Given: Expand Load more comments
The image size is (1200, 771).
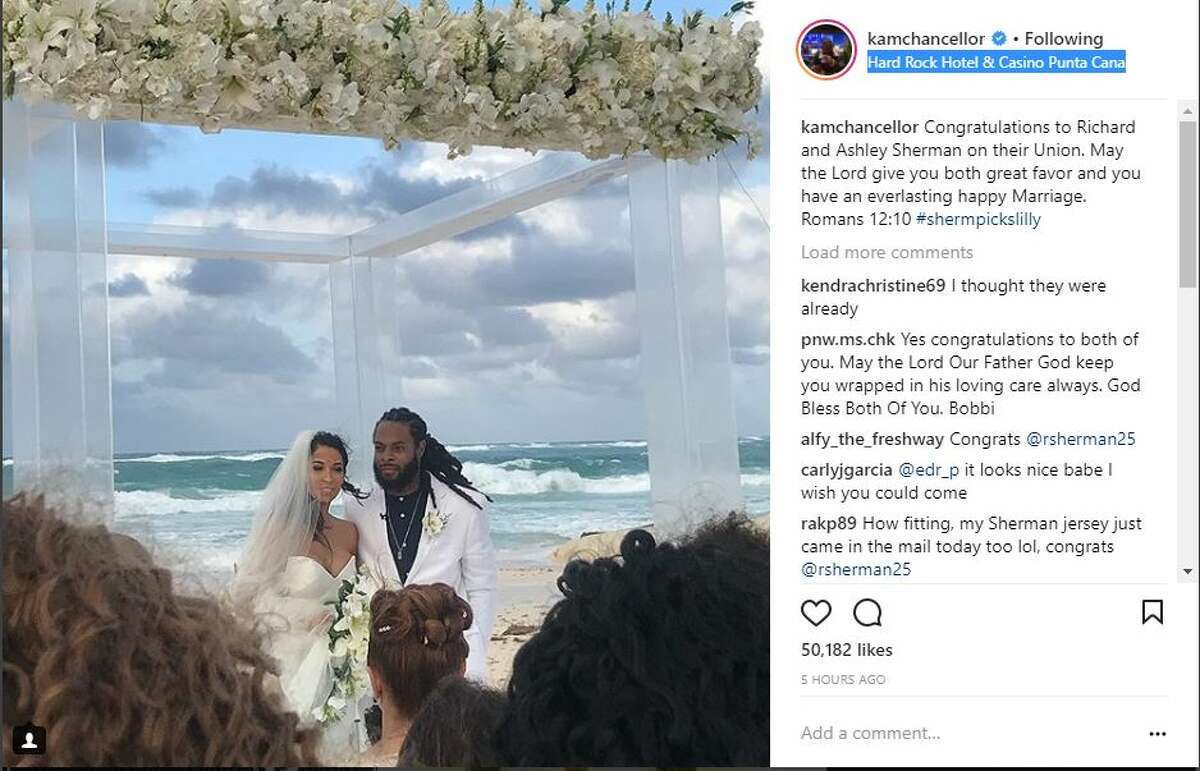Looking at the screenshot, I should [887, 252].
